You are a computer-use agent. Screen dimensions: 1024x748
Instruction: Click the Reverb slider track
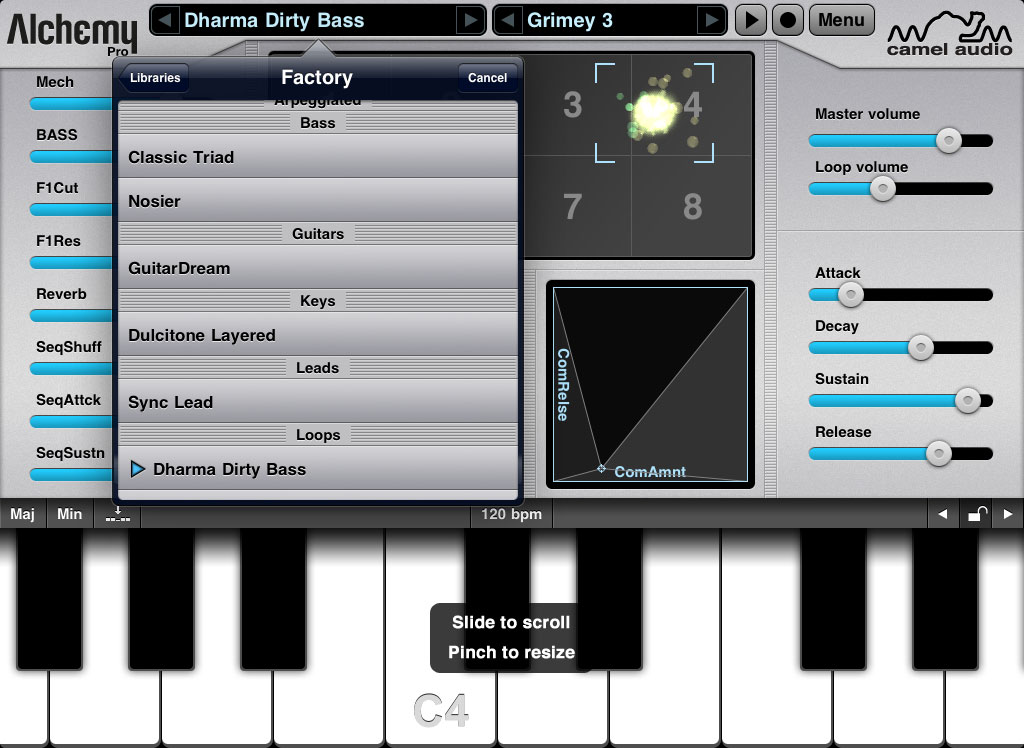pos(72,316)
